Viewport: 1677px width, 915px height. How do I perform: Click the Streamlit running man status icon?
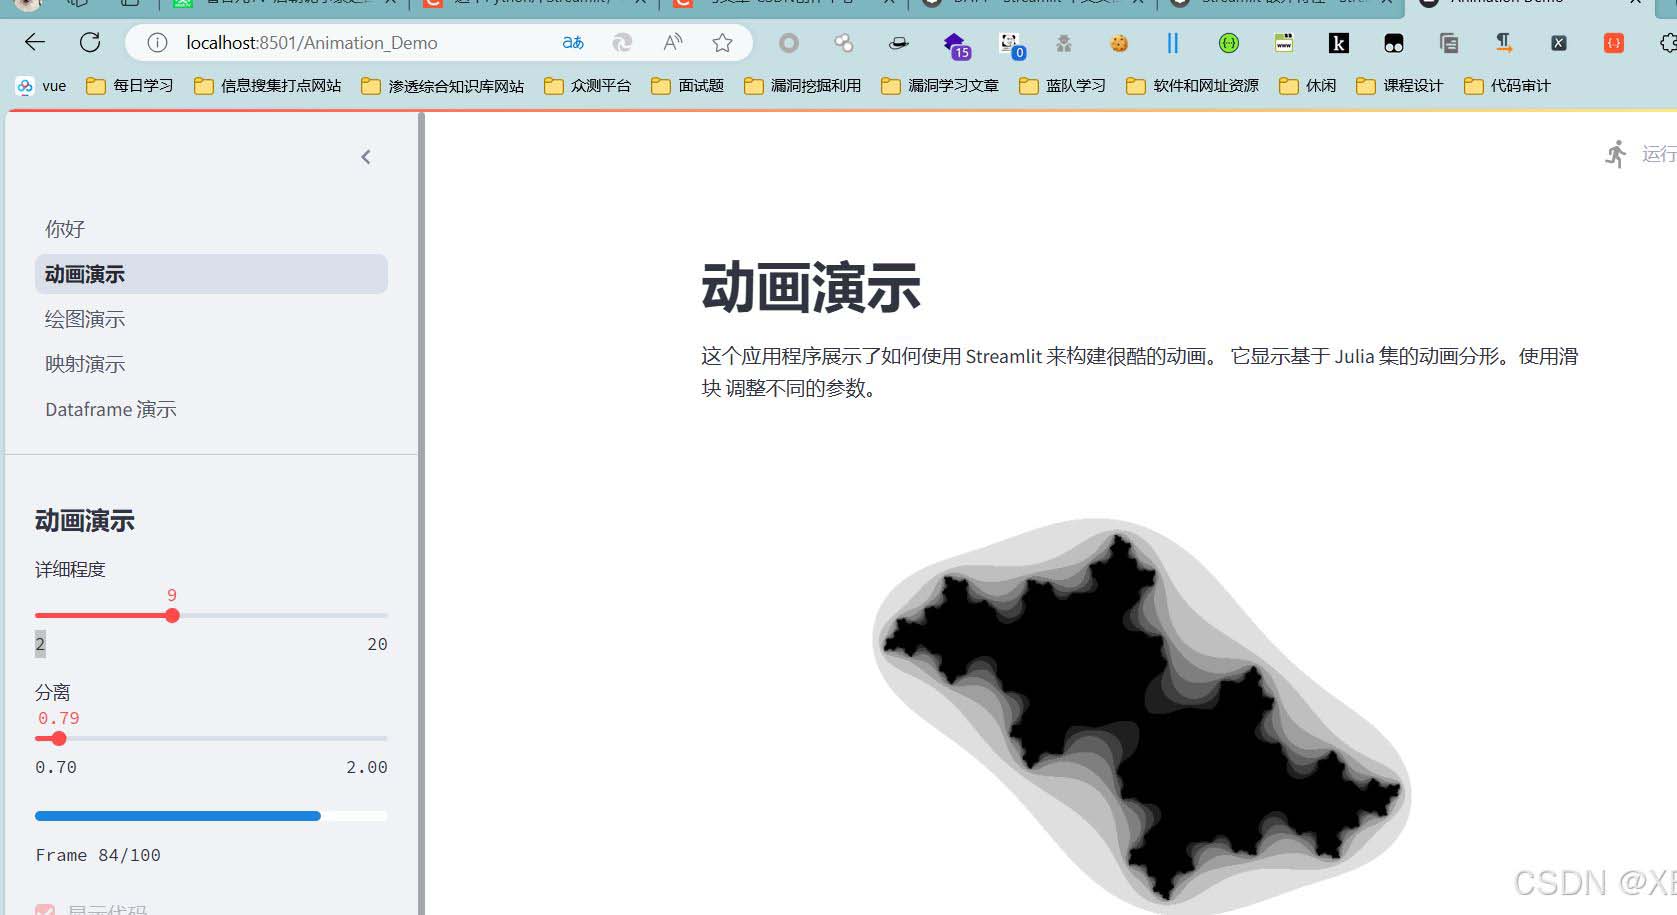pyautogui.click(x=1616, y=154)
